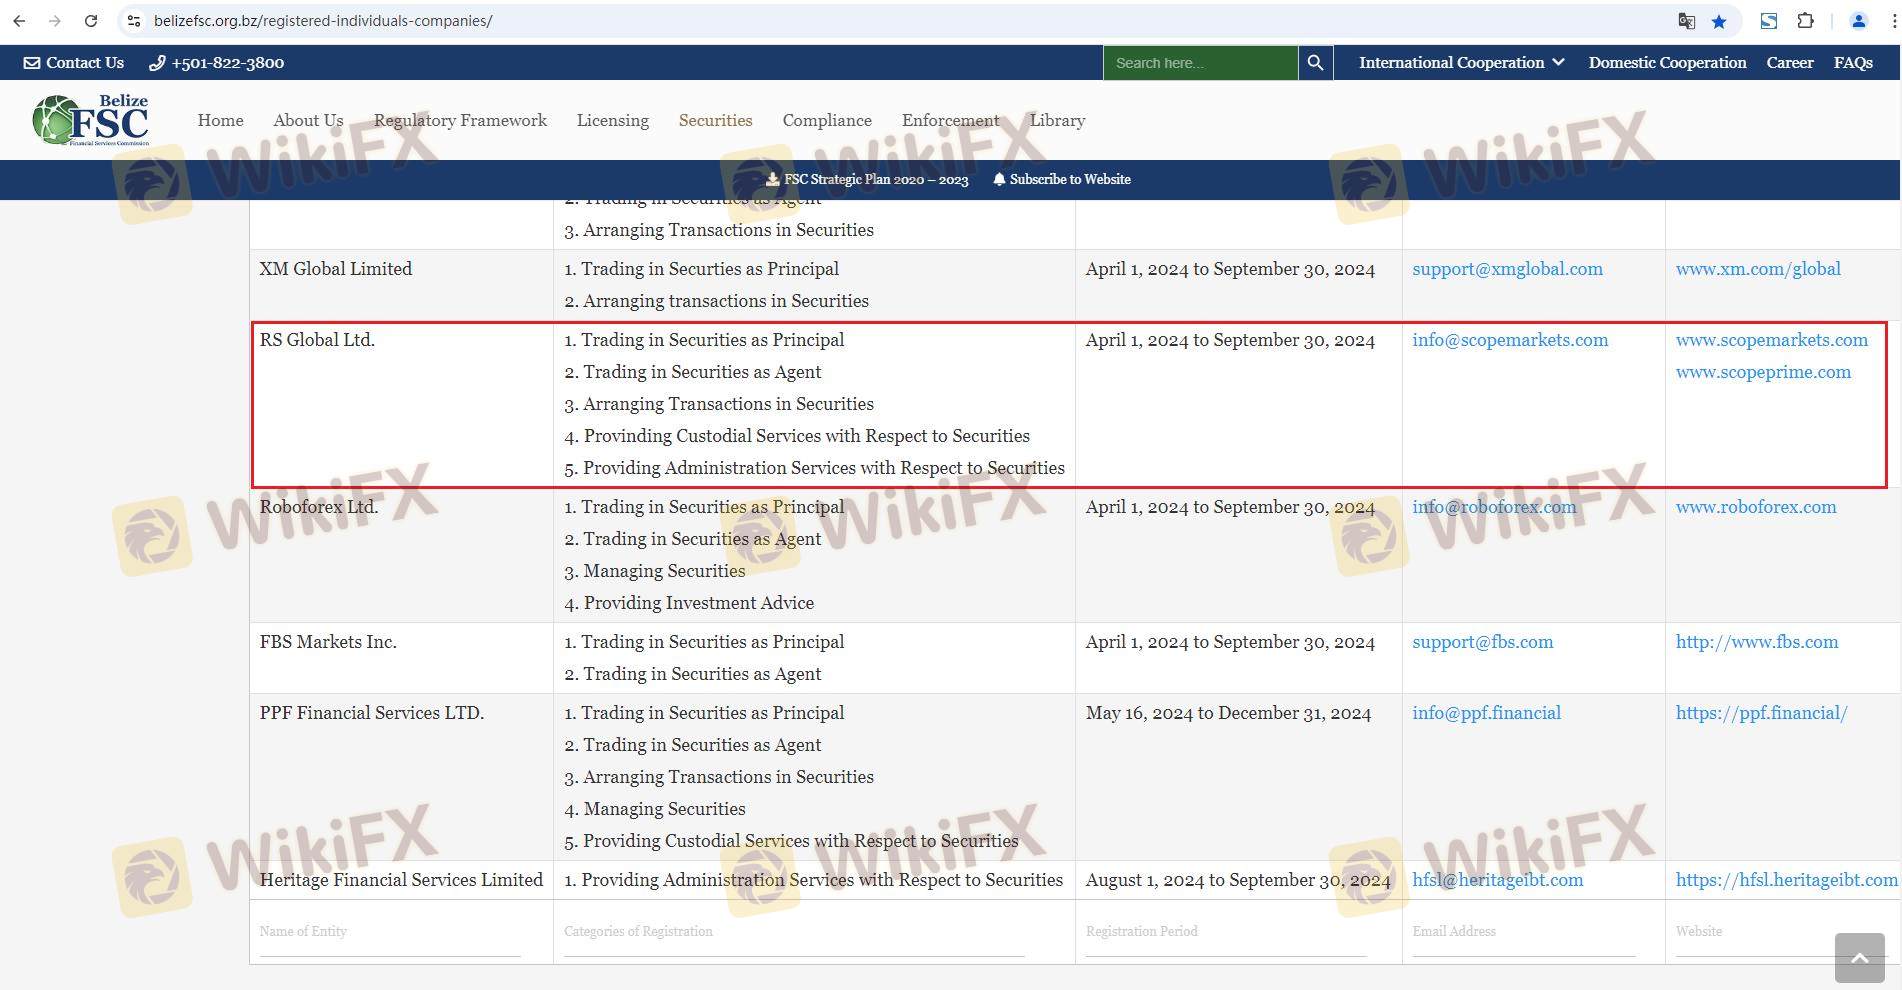Click the scroll-to-top arrow button
Image resolution: width=1902 pixels, height=990 pixels.
(1859, 958)
